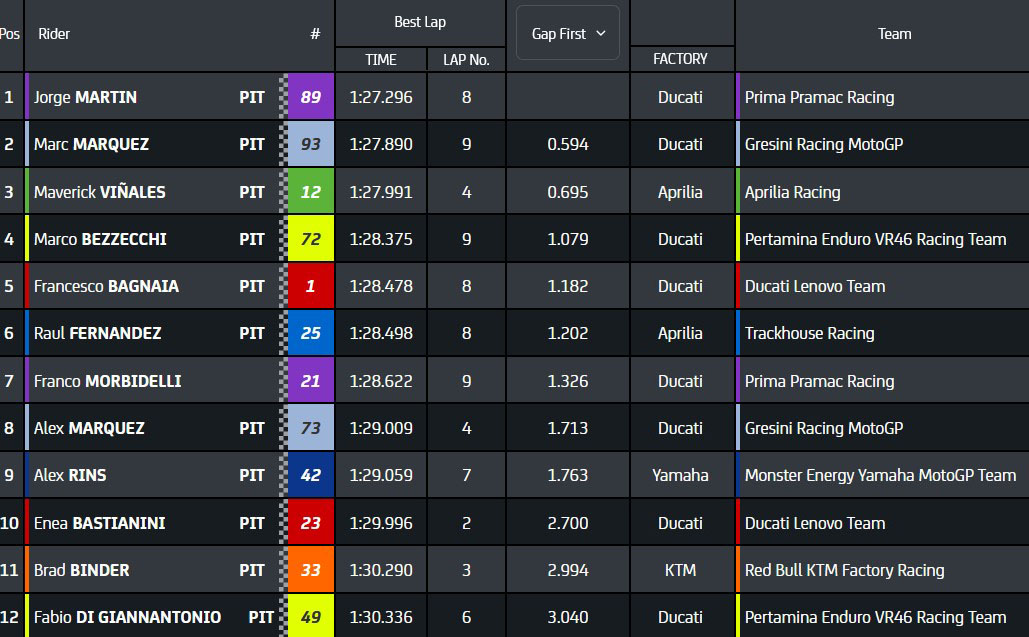
Task: Select rider Enea BASTIANINI
Action: click(100, 523)
